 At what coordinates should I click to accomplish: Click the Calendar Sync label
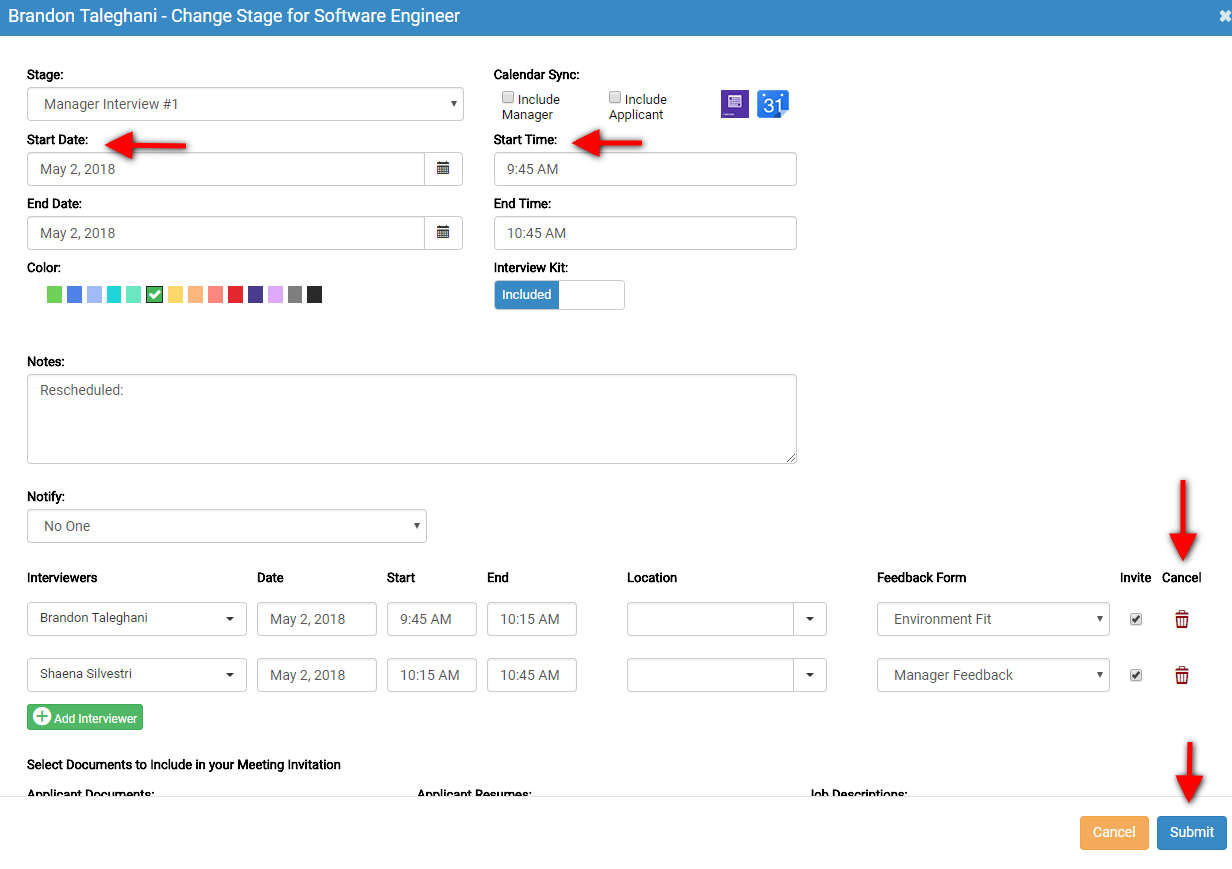(x=537, y=75)
